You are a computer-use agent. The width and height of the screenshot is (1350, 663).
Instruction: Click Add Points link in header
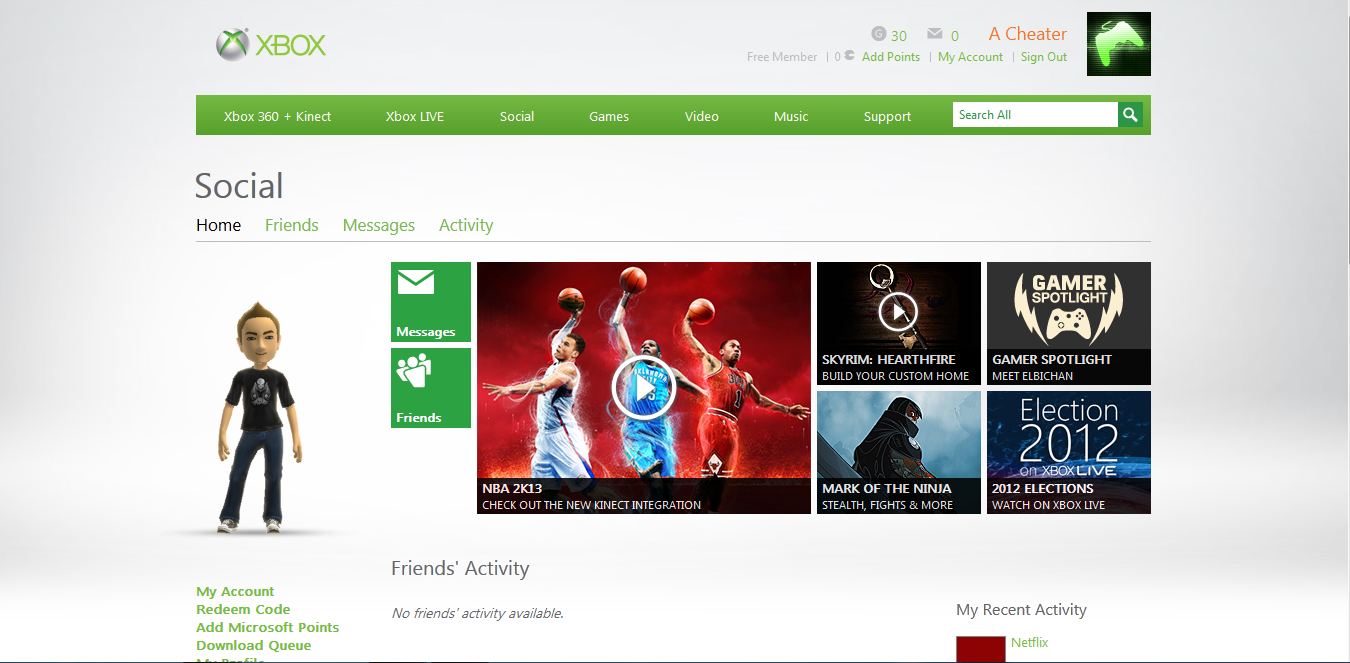click(x=891, y=57)
